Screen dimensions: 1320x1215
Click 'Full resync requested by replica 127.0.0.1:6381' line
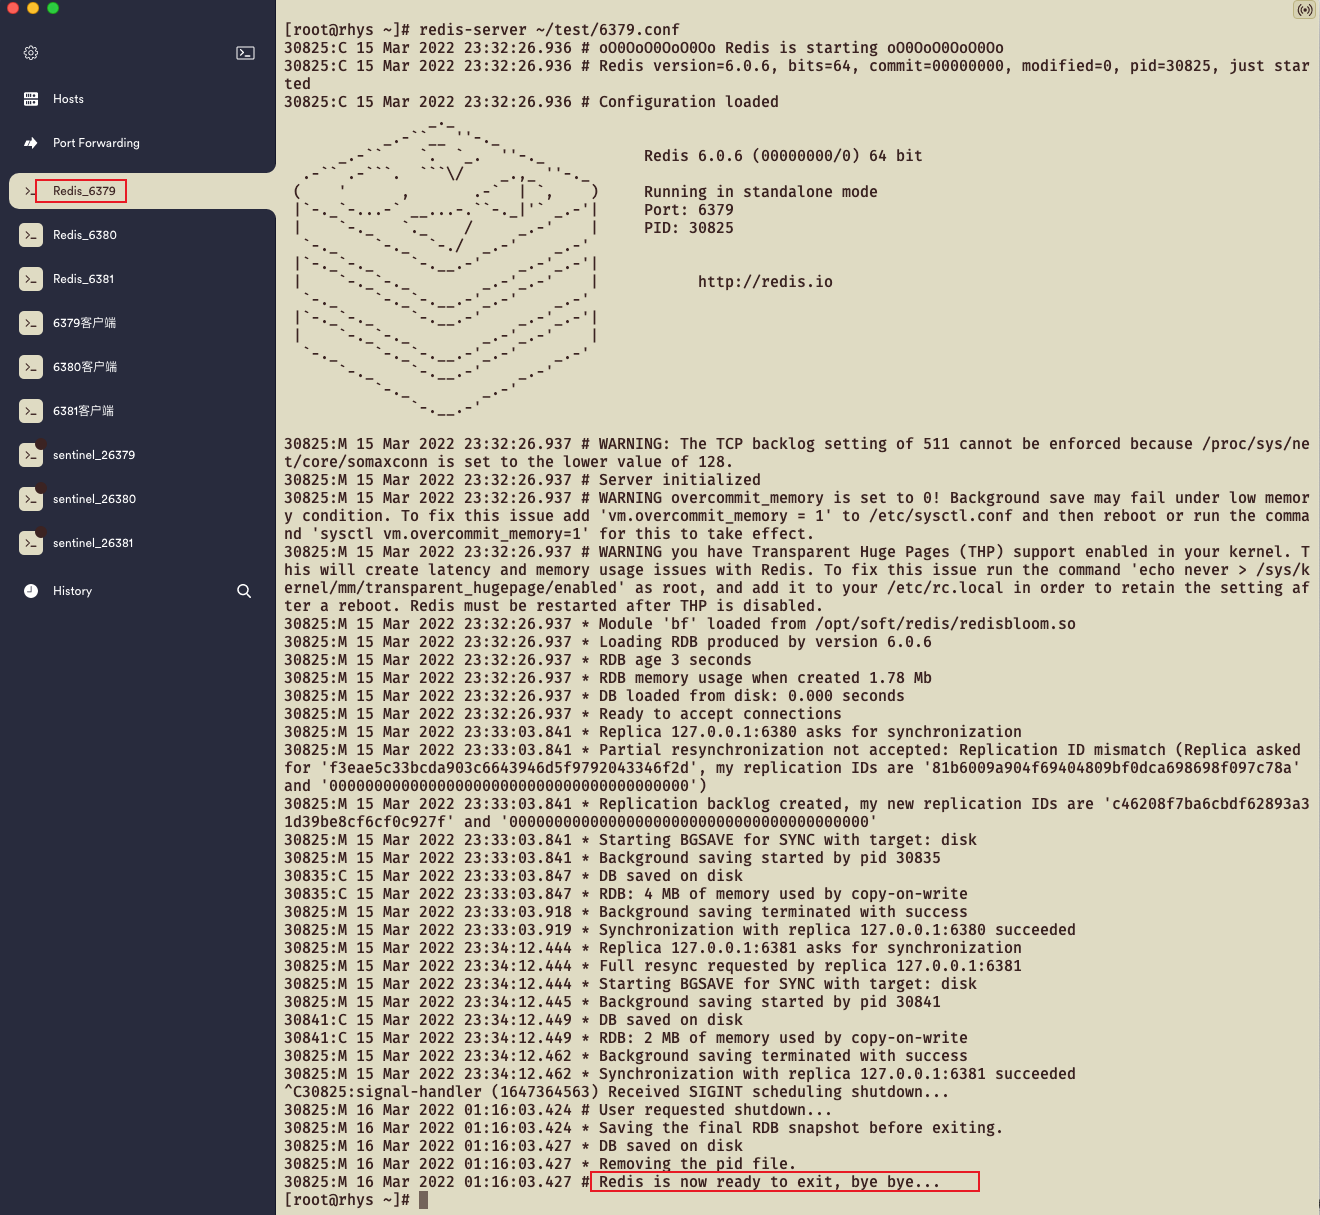(x=810, y=966)
